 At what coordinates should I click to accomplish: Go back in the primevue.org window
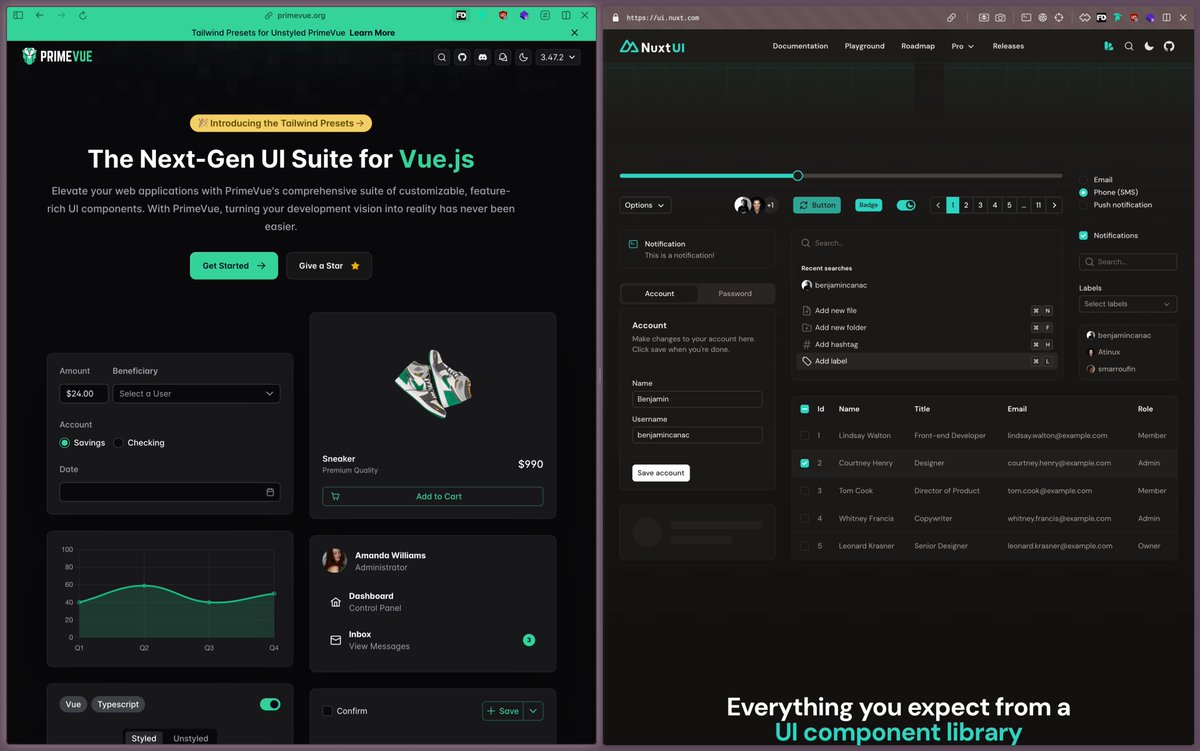(39, 16)
